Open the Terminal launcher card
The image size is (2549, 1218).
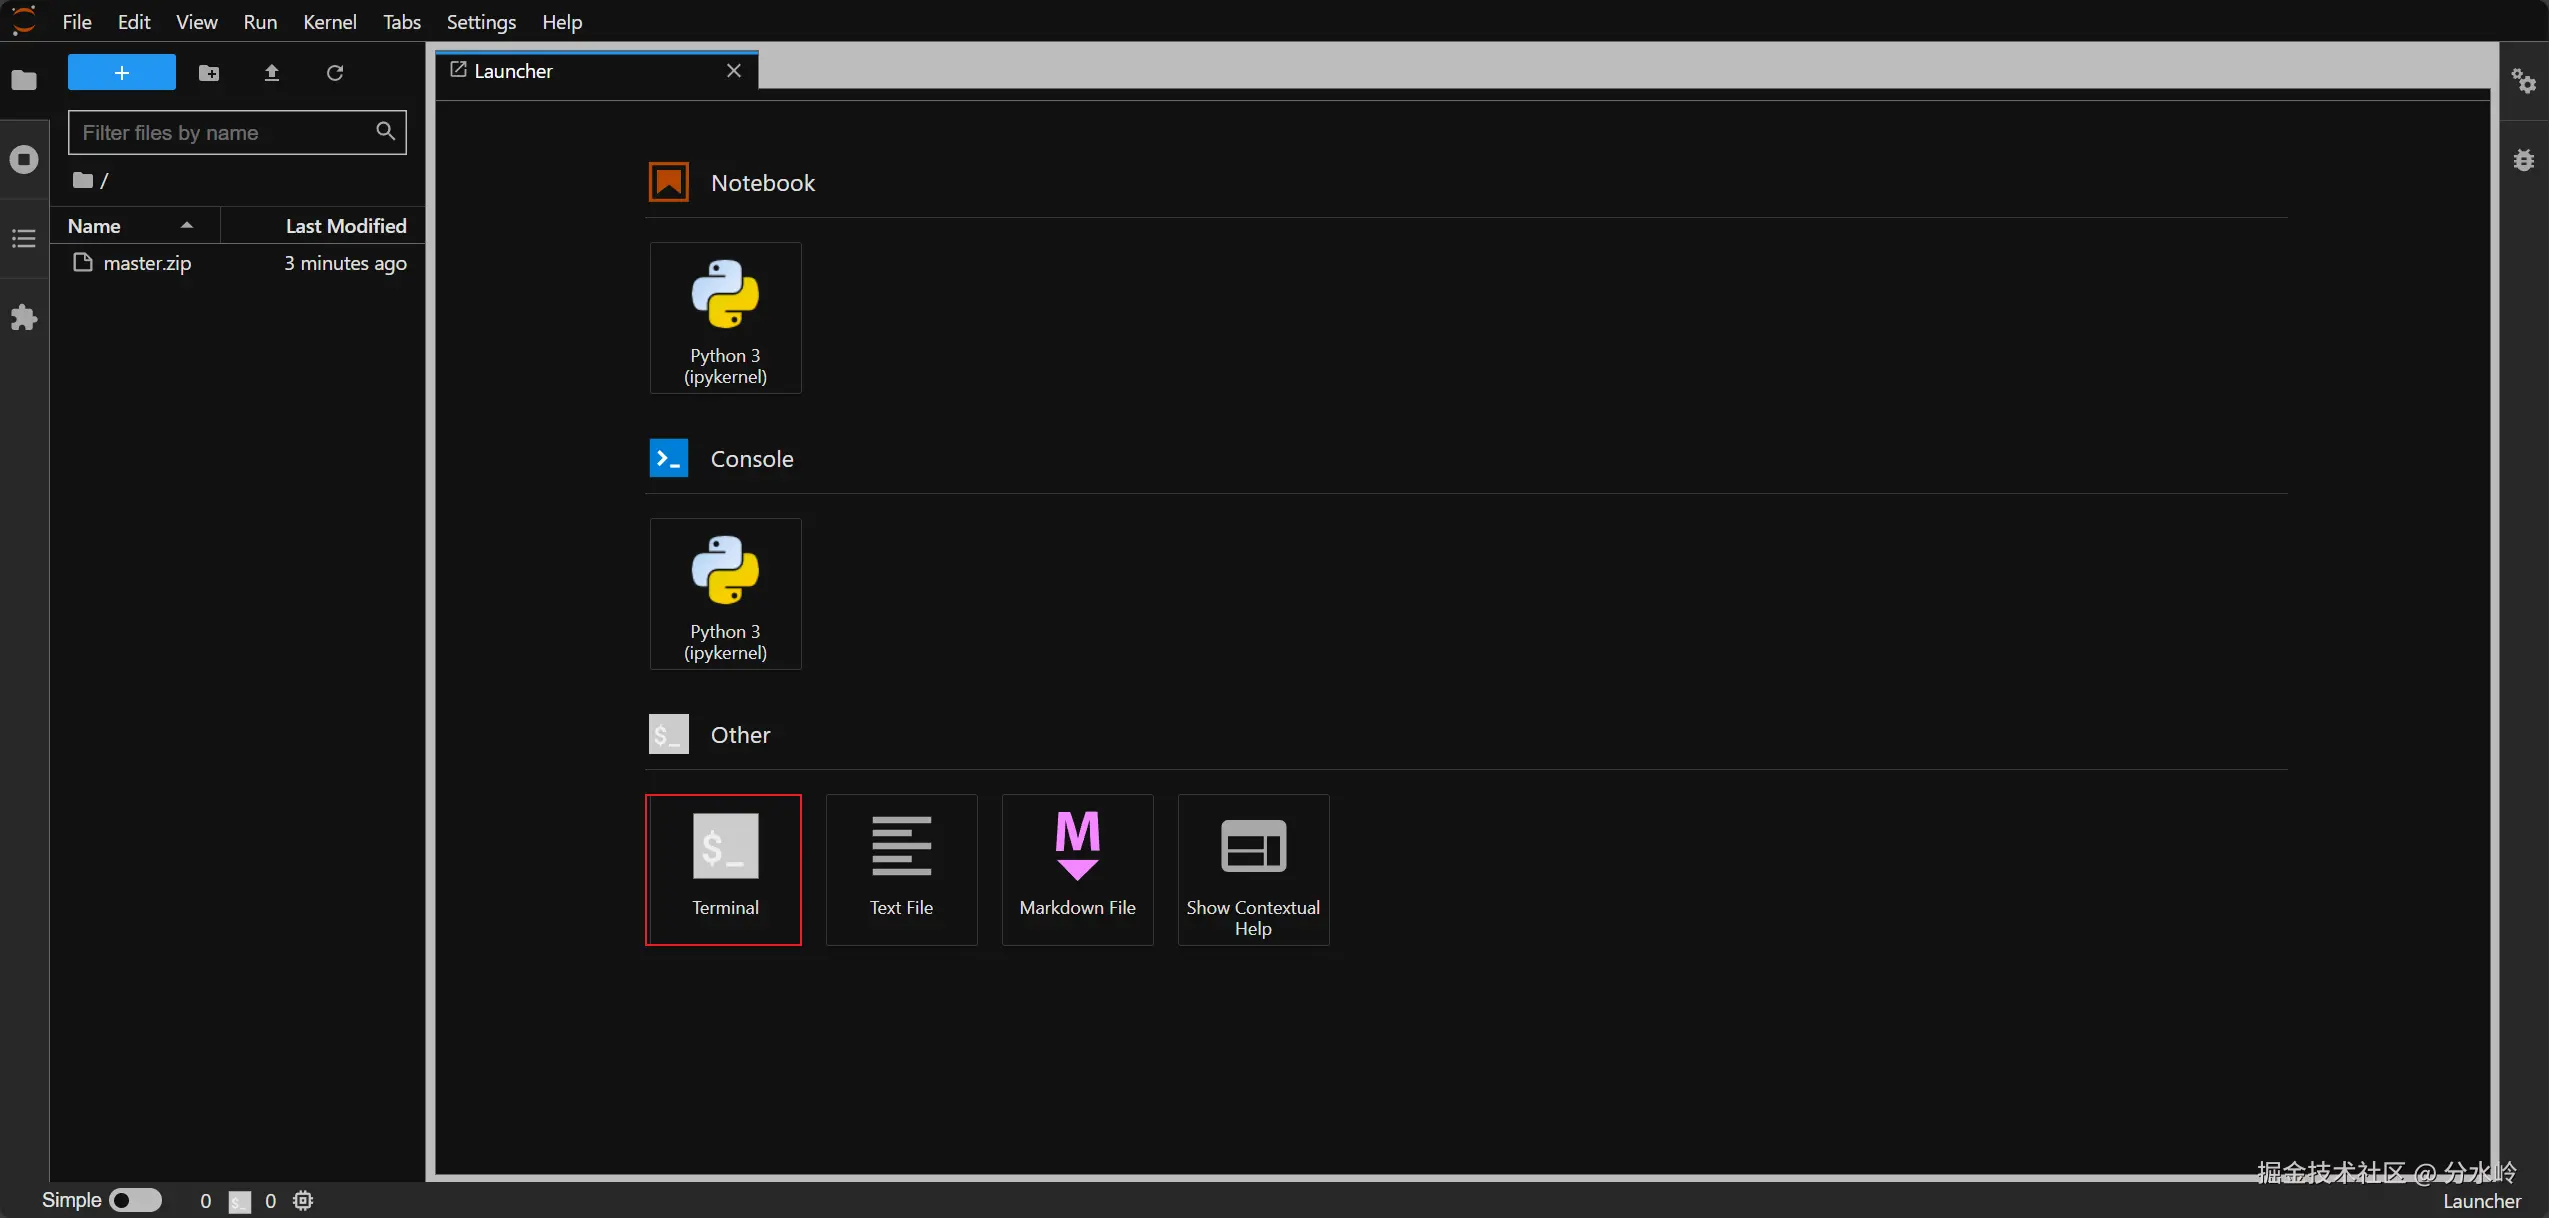(x=724, y=868)
